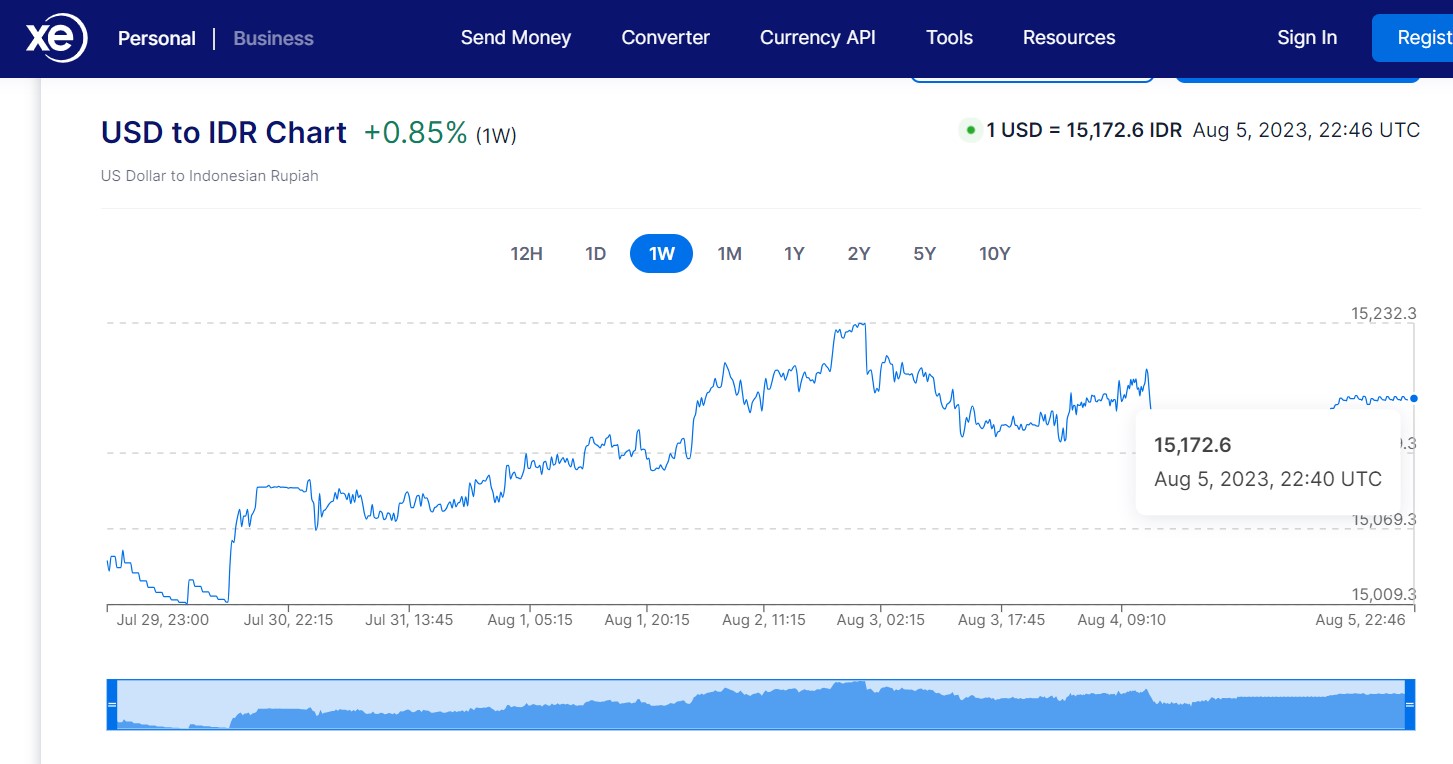Show the 2Y chart range
Screen dimensions: 1453x764
point(859,254)
